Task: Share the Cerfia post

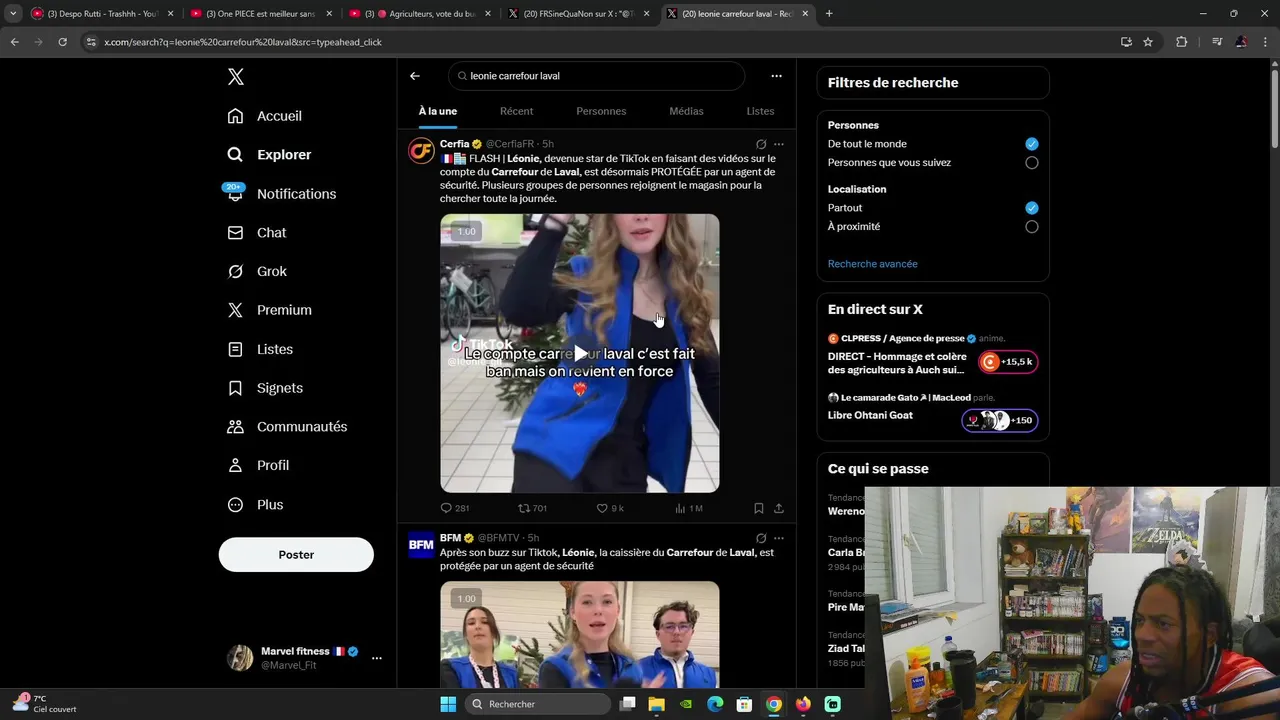Action: pos(779,508)
